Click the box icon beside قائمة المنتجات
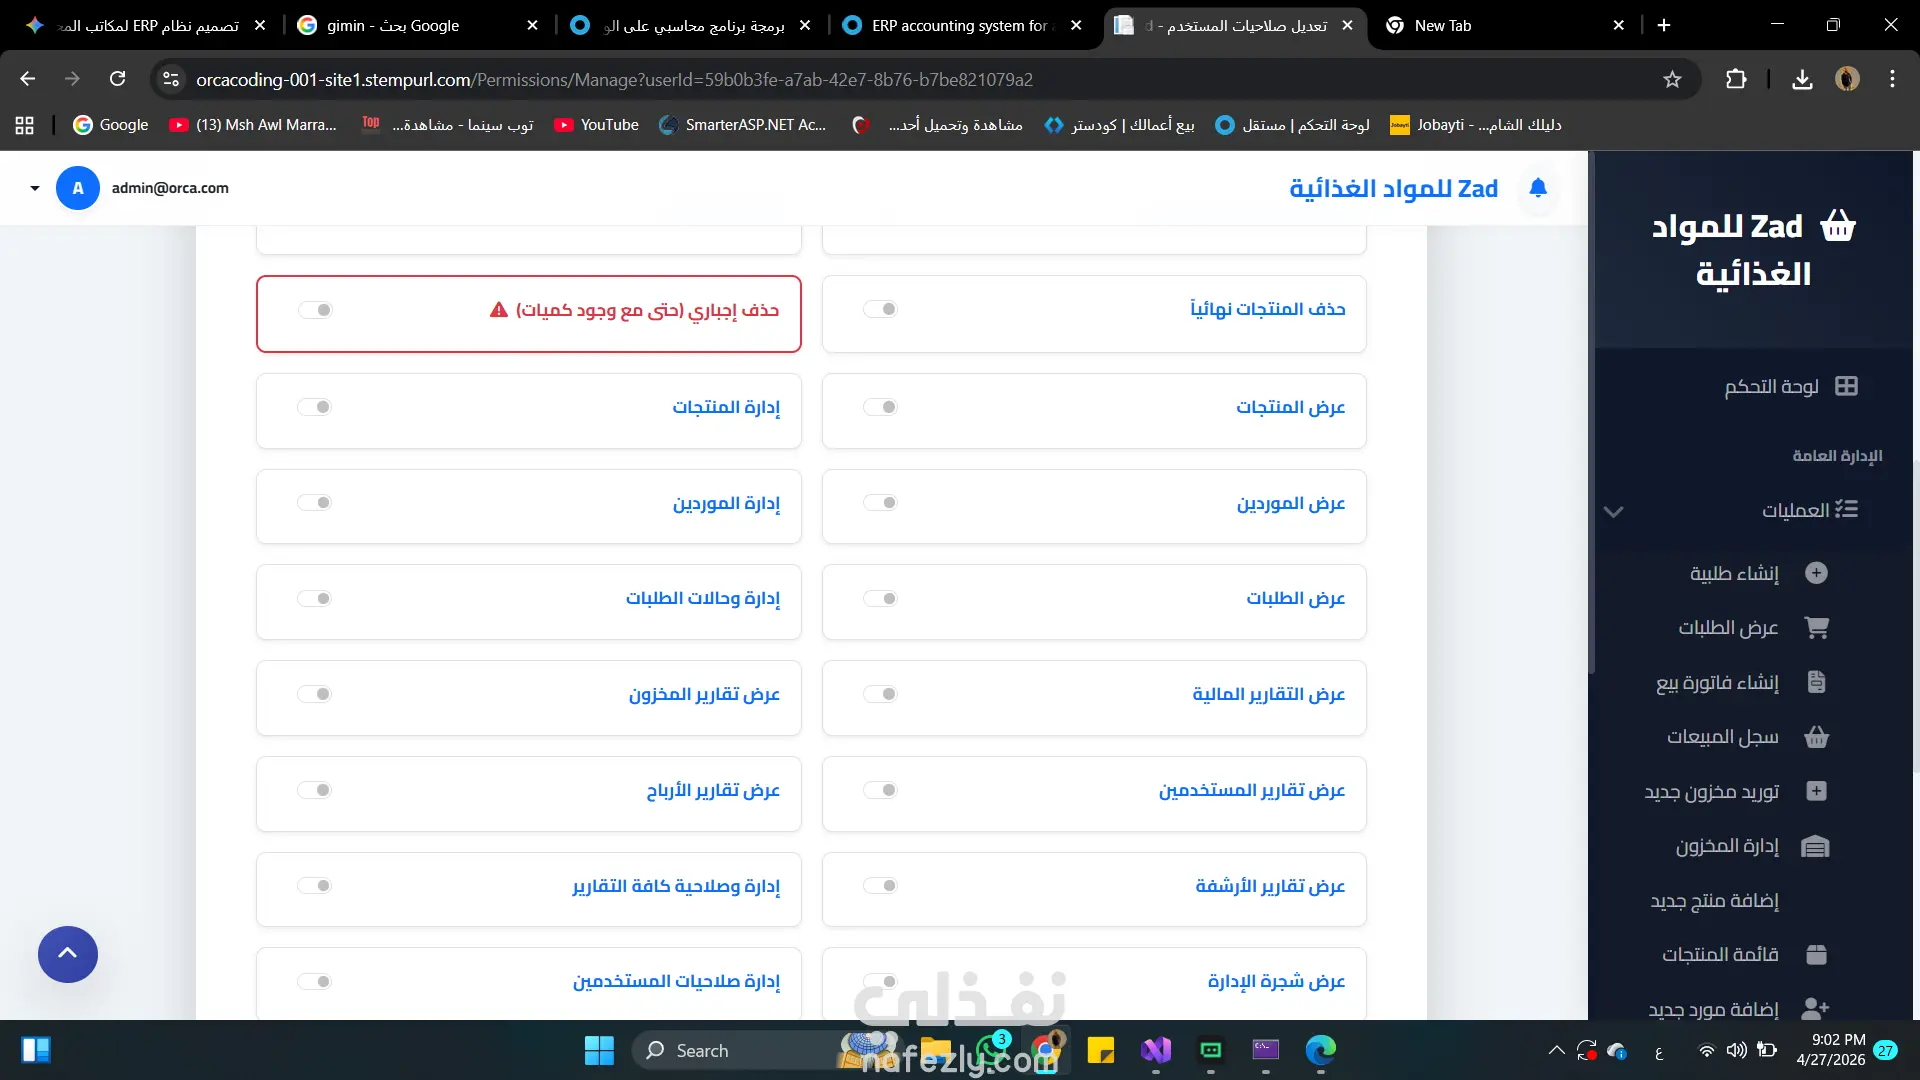The image size is (1920, 1080). pyautogui.click(x=1816, y=955)
